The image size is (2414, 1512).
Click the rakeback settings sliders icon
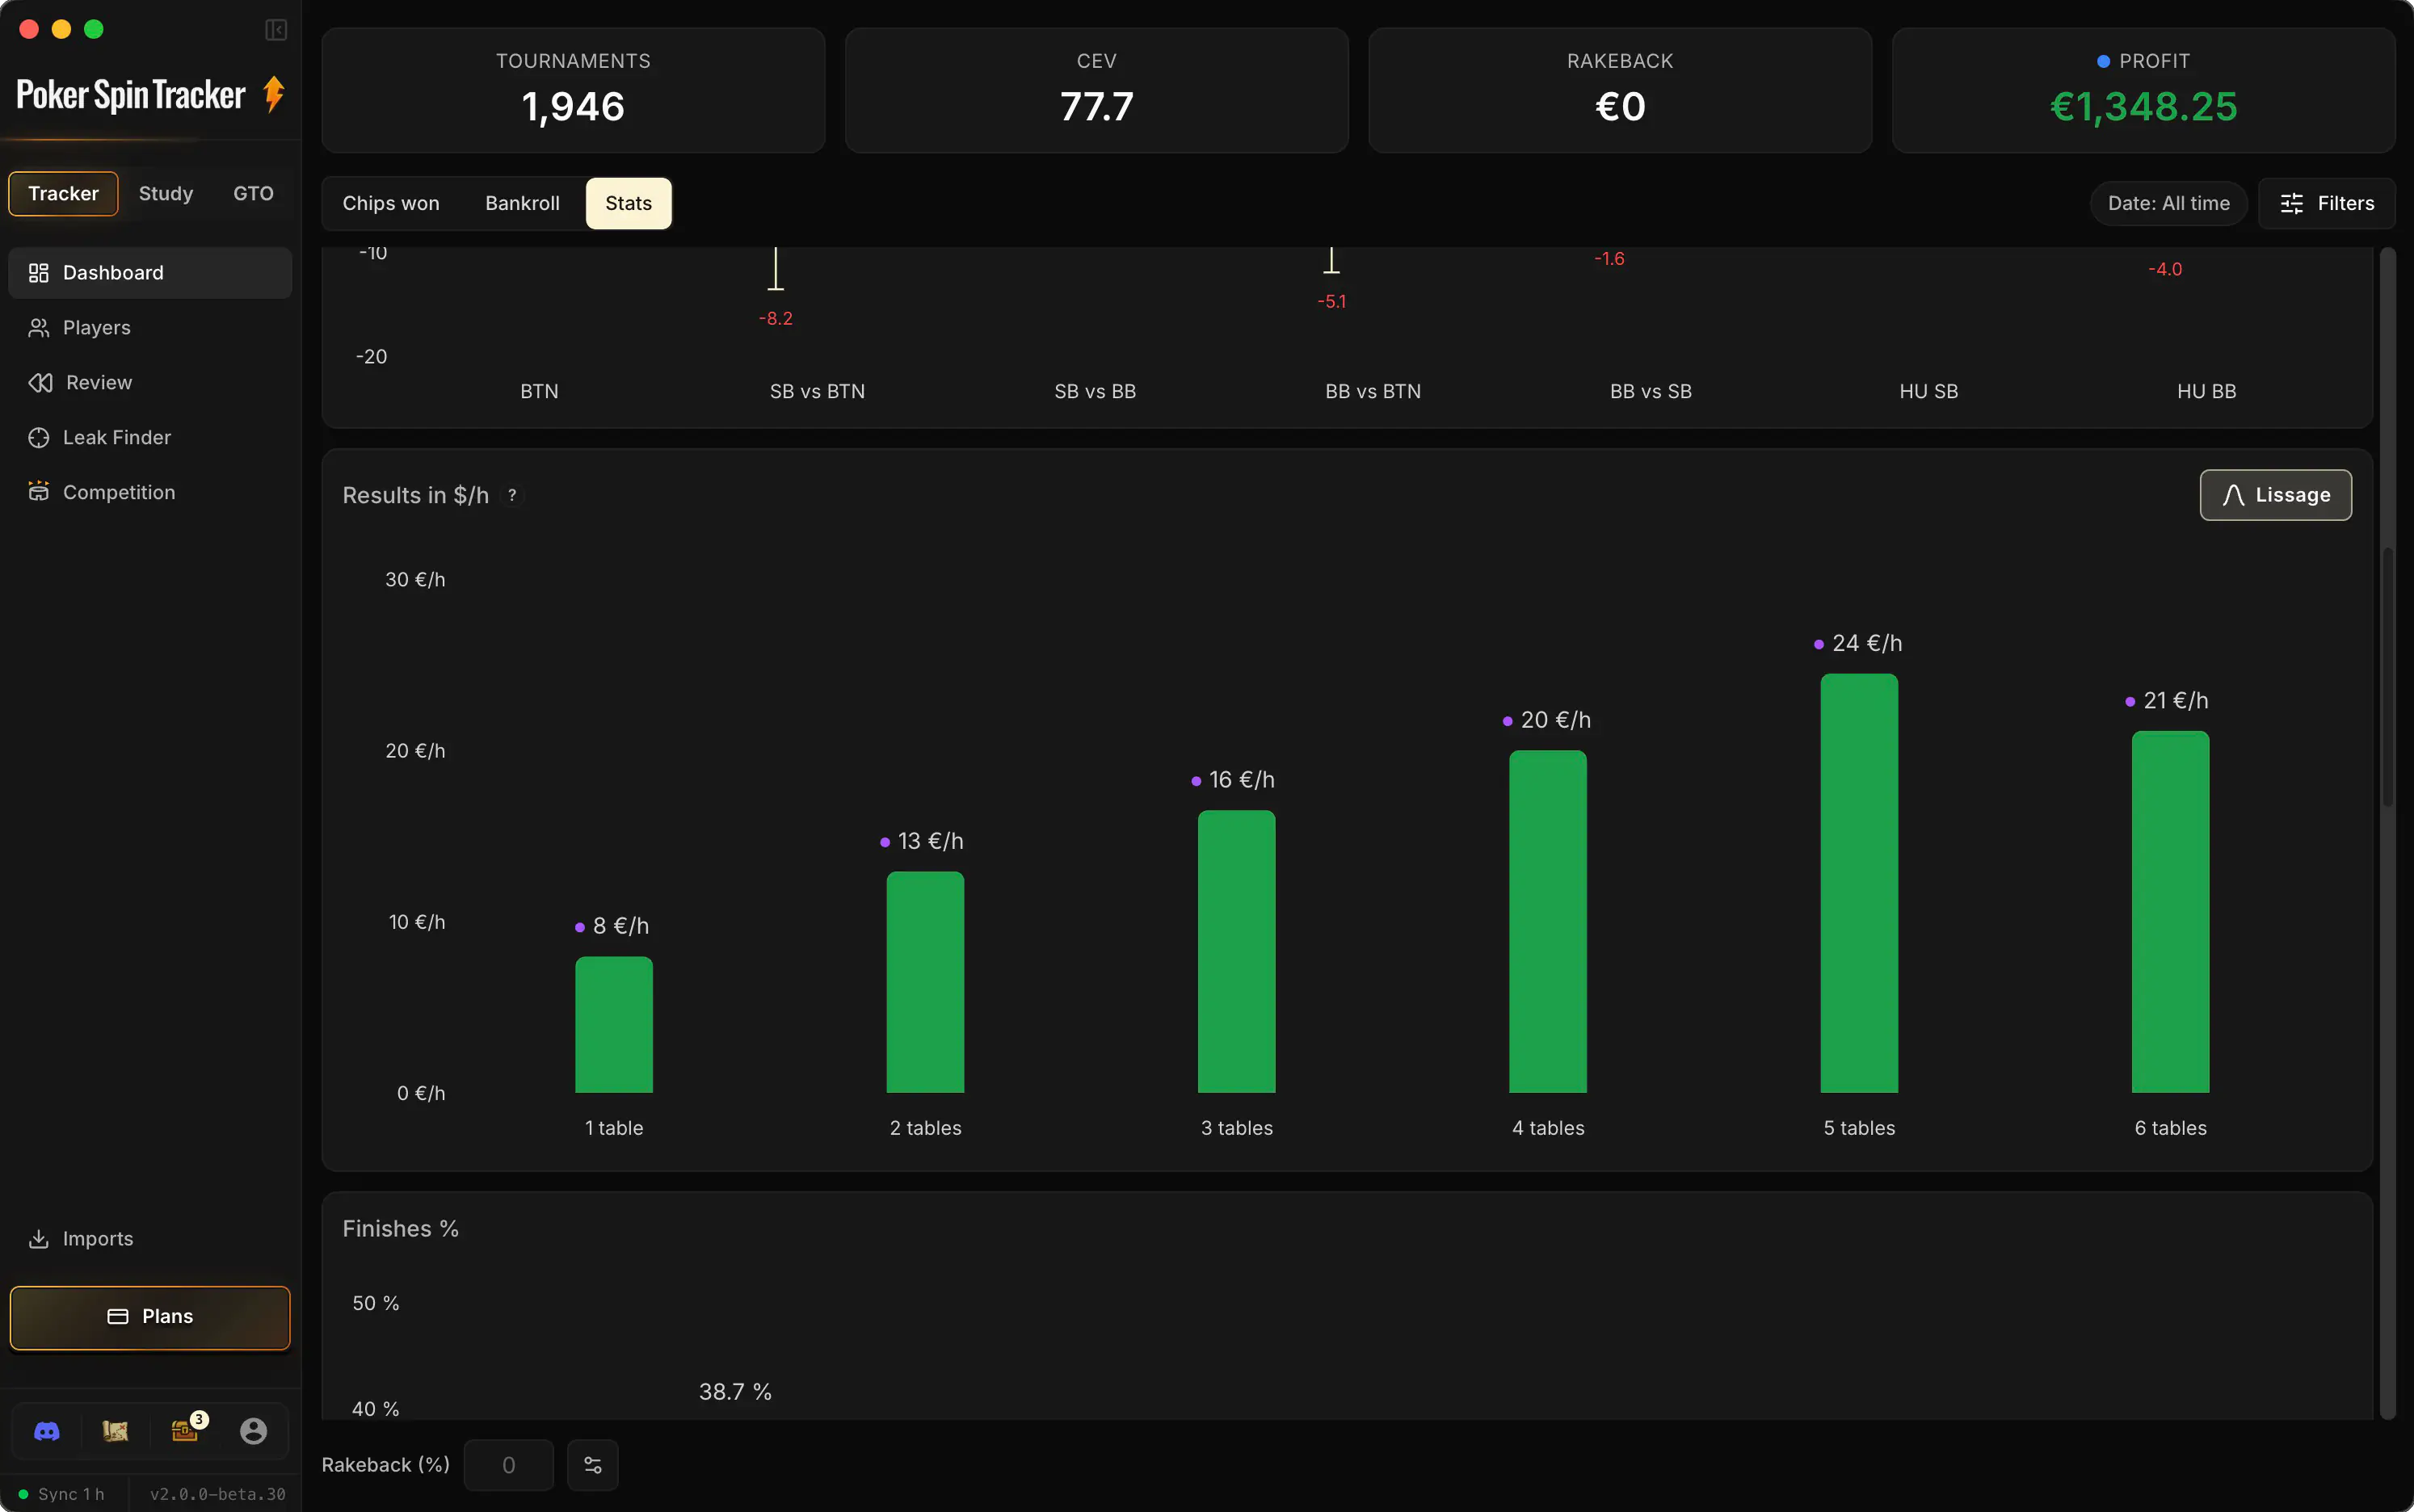point(593,1465)
